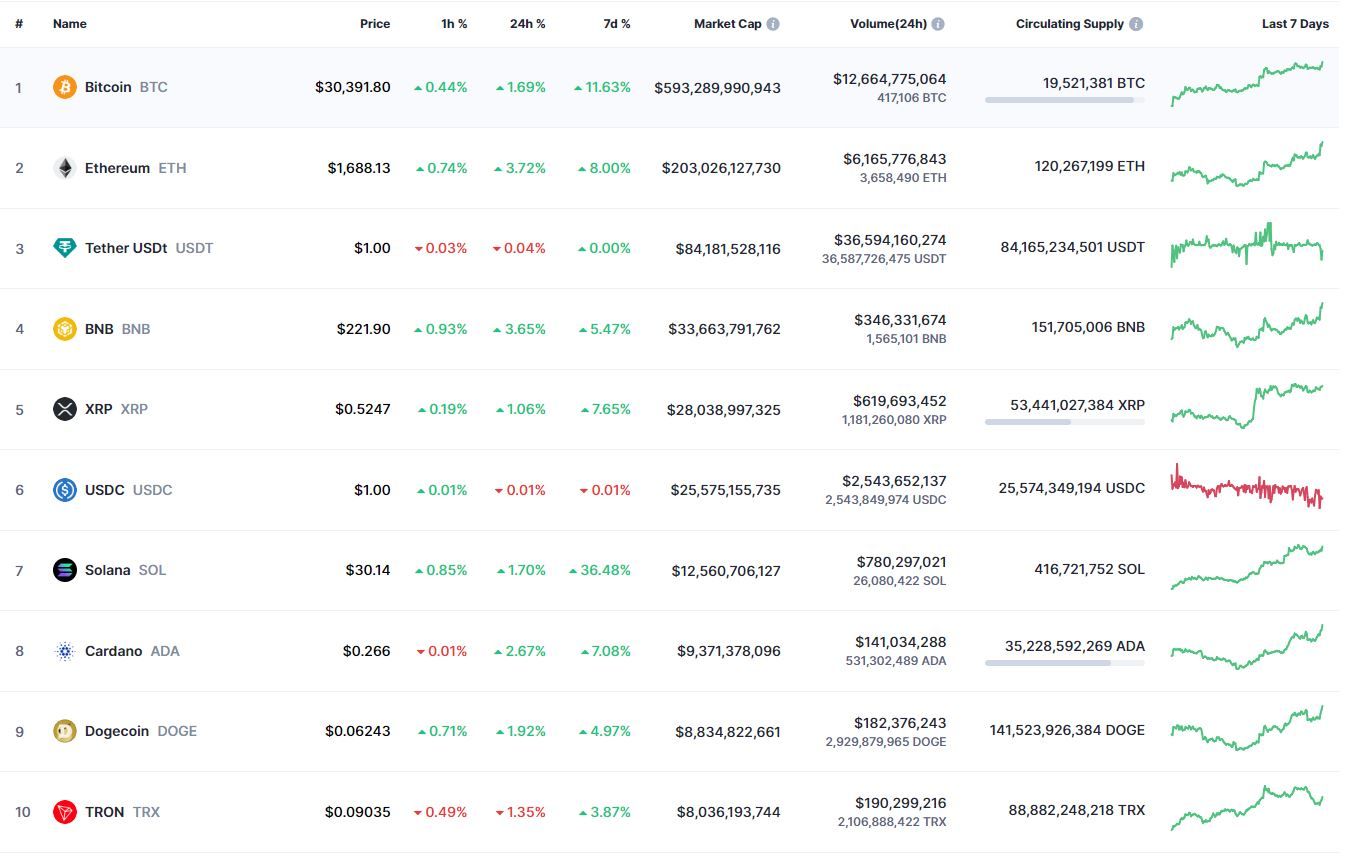Click the Bitcoin coin logo

coord(65,87)
